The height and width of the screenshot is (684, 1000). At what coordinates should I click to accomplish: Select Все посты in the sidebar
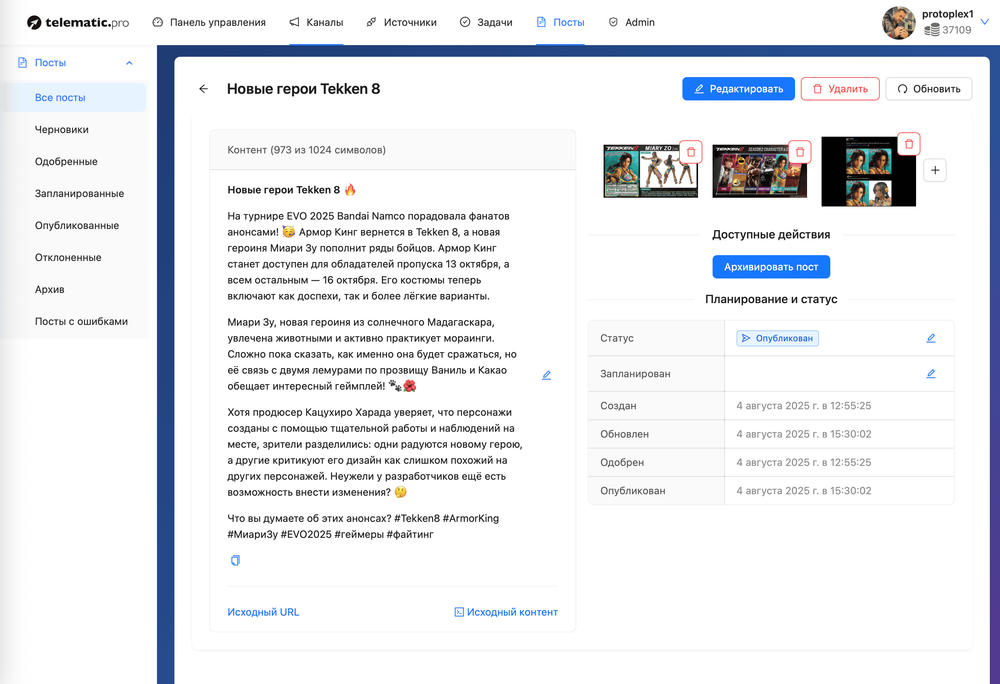coord(74,98)
